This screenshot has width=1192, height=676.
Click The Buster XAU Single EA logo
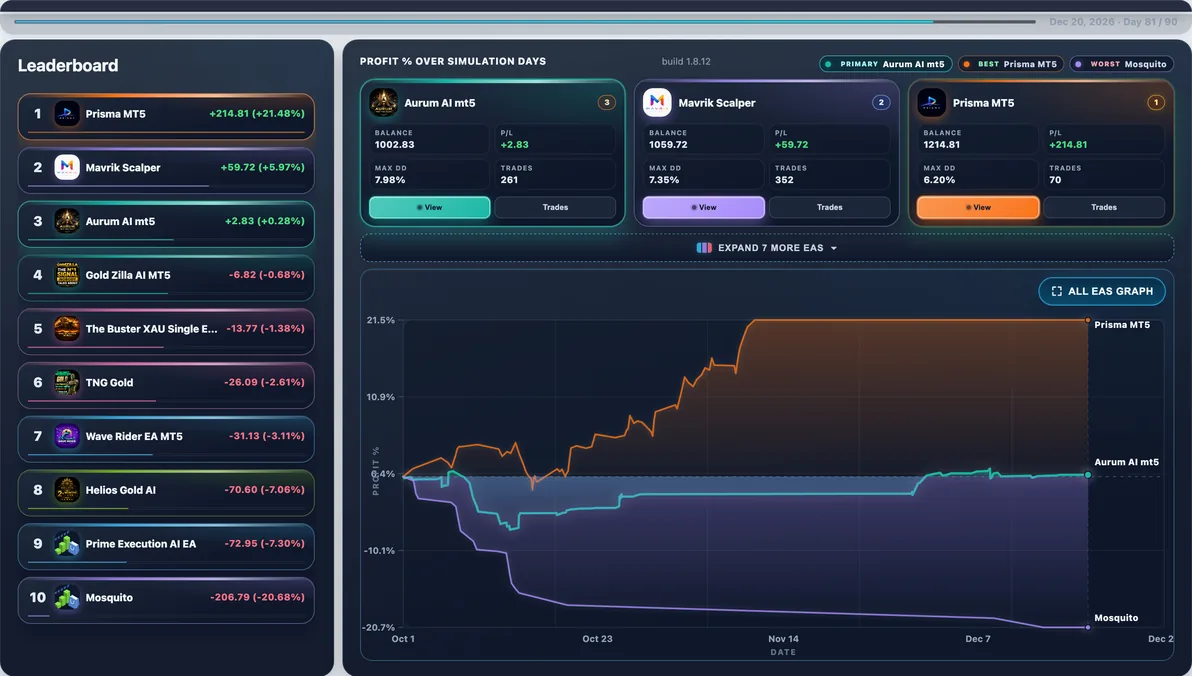click(67, 329)
